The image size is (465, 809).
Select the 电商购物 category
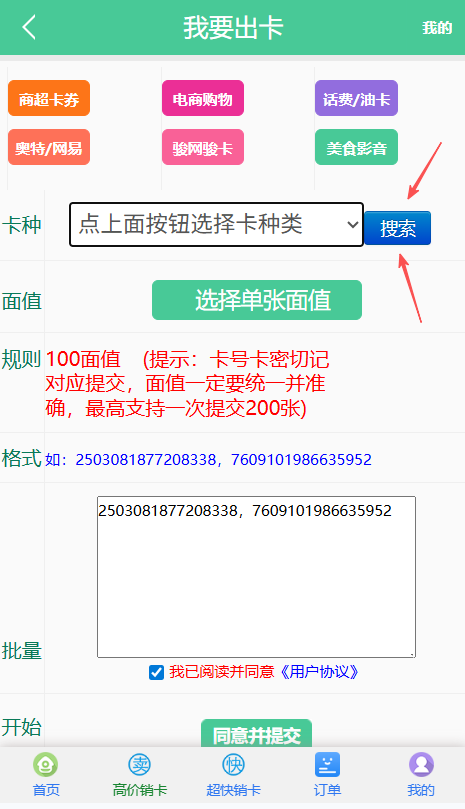click(x=203, y=98)
